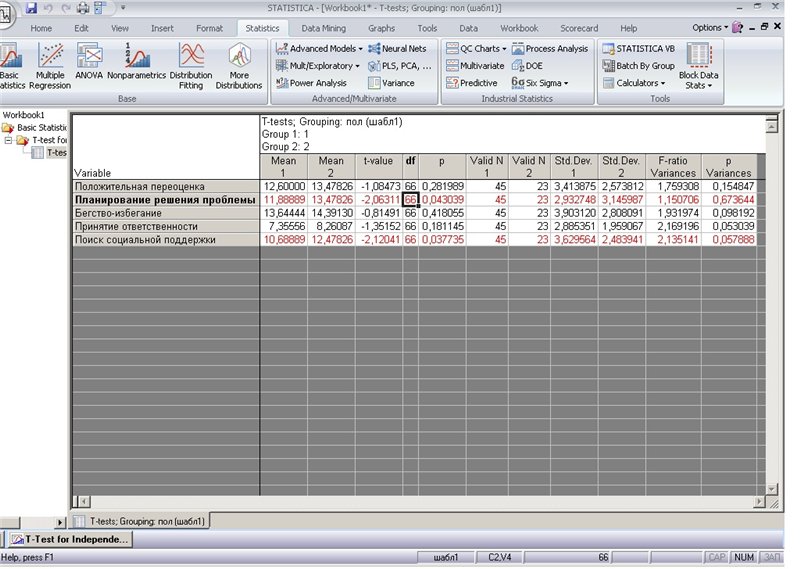Open the Calculators dropdown
The width and height of the screenshot is (800, 569).
[635, 83]
